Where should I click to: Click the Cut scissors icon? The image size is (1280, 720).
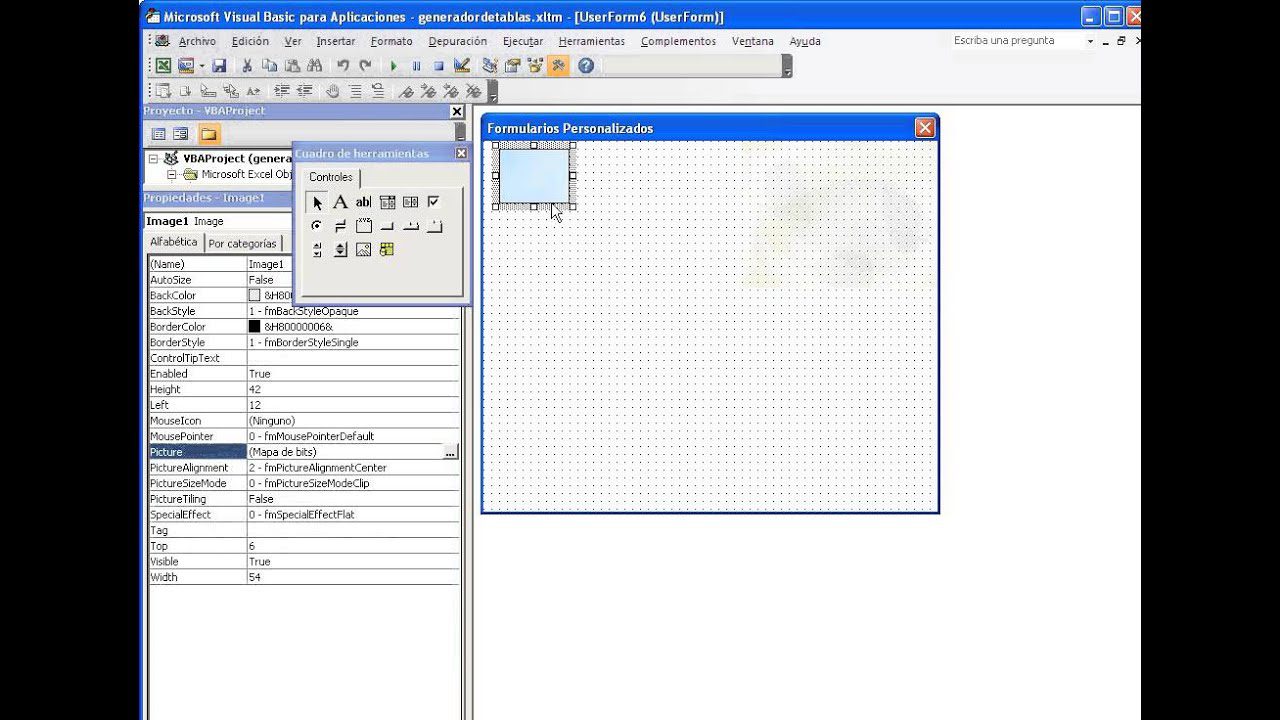247,66
